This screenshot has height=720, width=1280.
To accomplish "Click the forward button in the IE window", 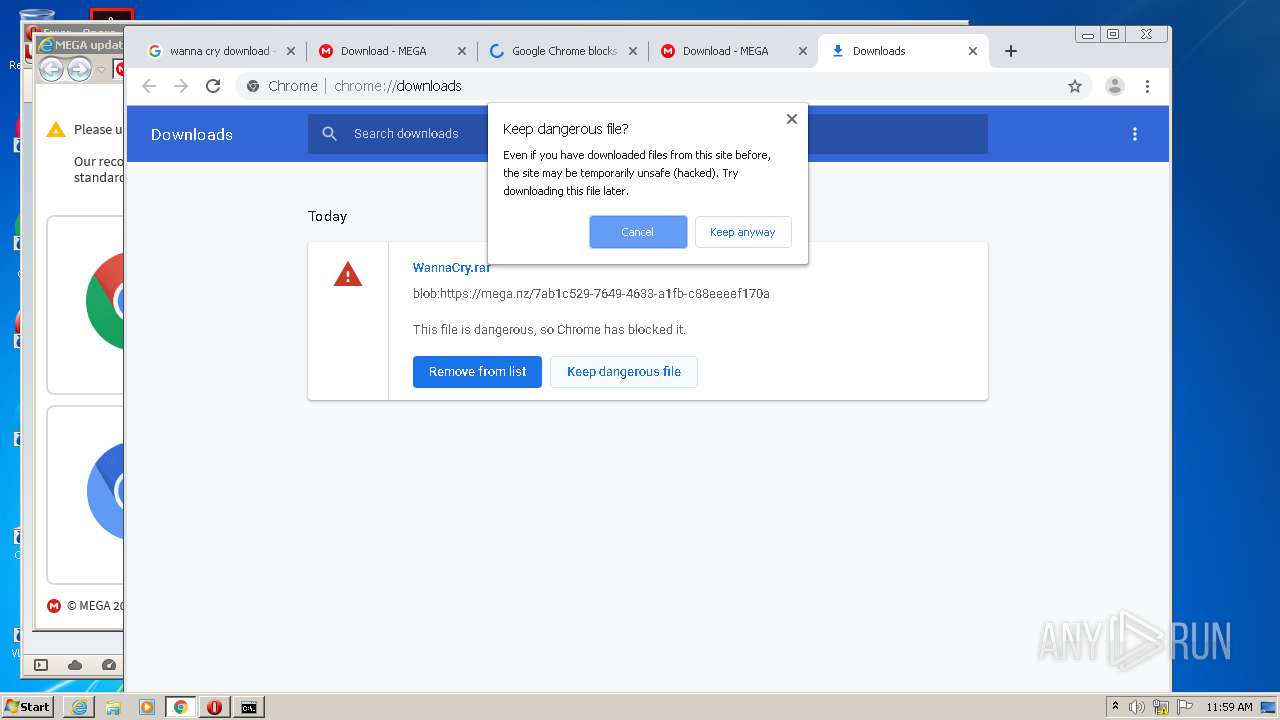I will [x=79, y=69].
